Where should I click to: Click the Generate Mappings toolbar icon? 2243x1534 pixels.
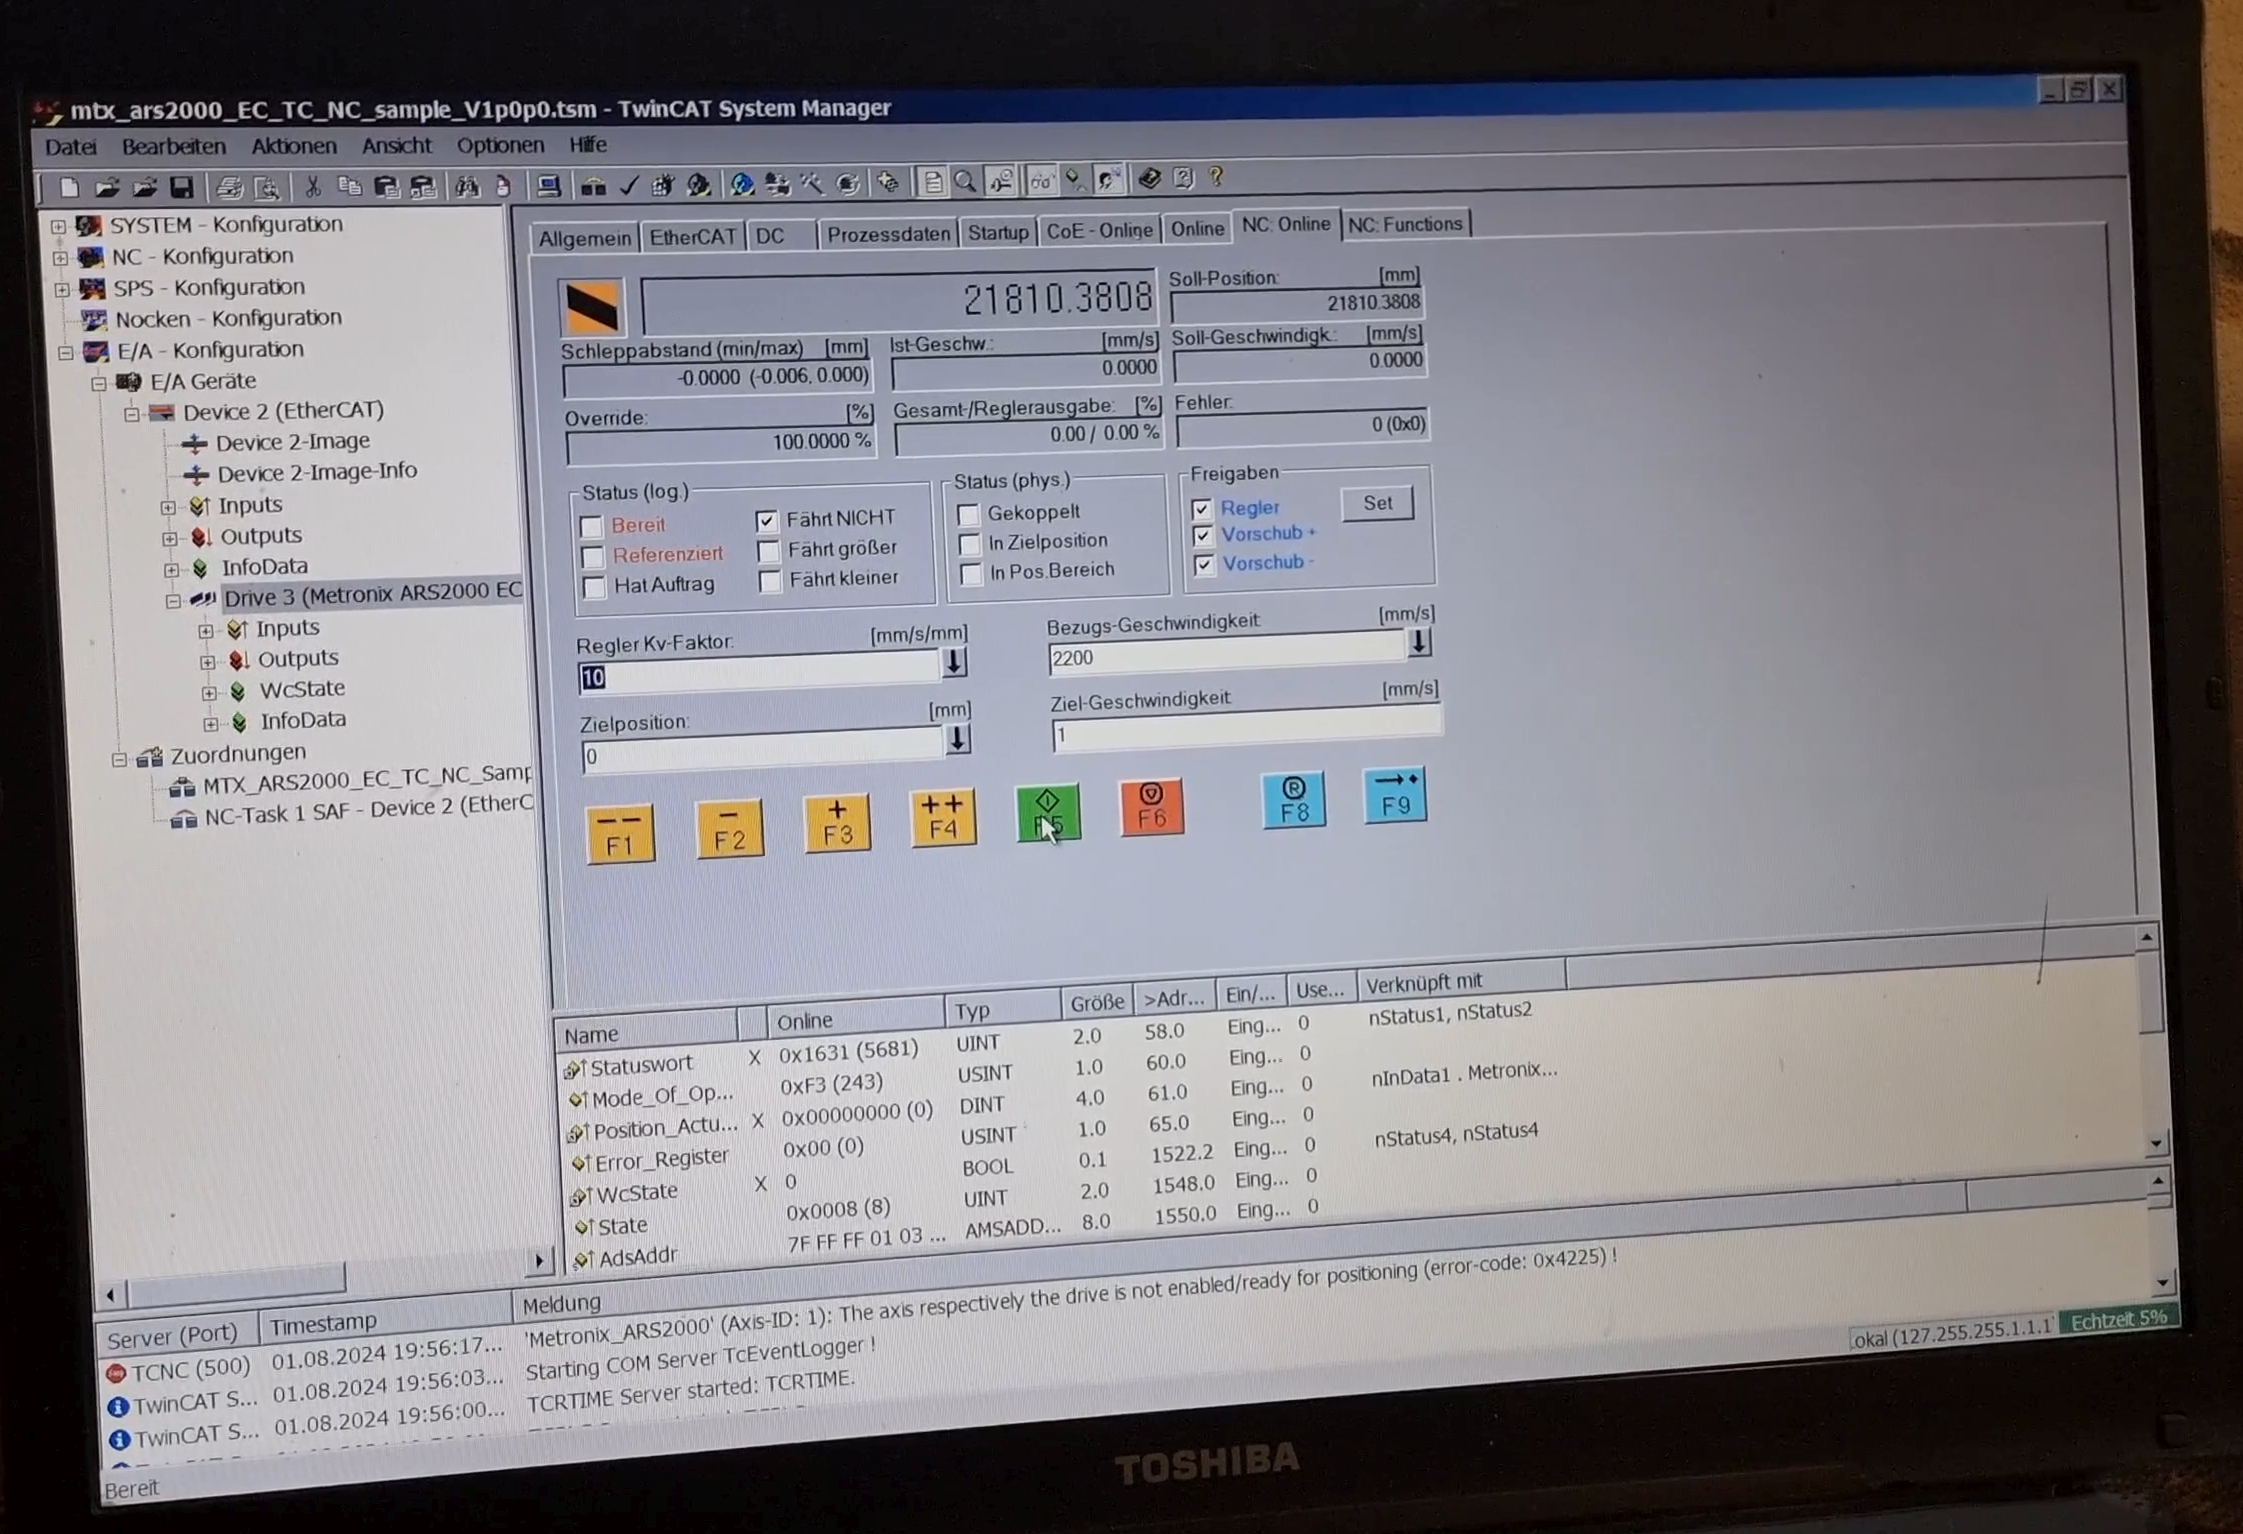(x=593, y=186)
